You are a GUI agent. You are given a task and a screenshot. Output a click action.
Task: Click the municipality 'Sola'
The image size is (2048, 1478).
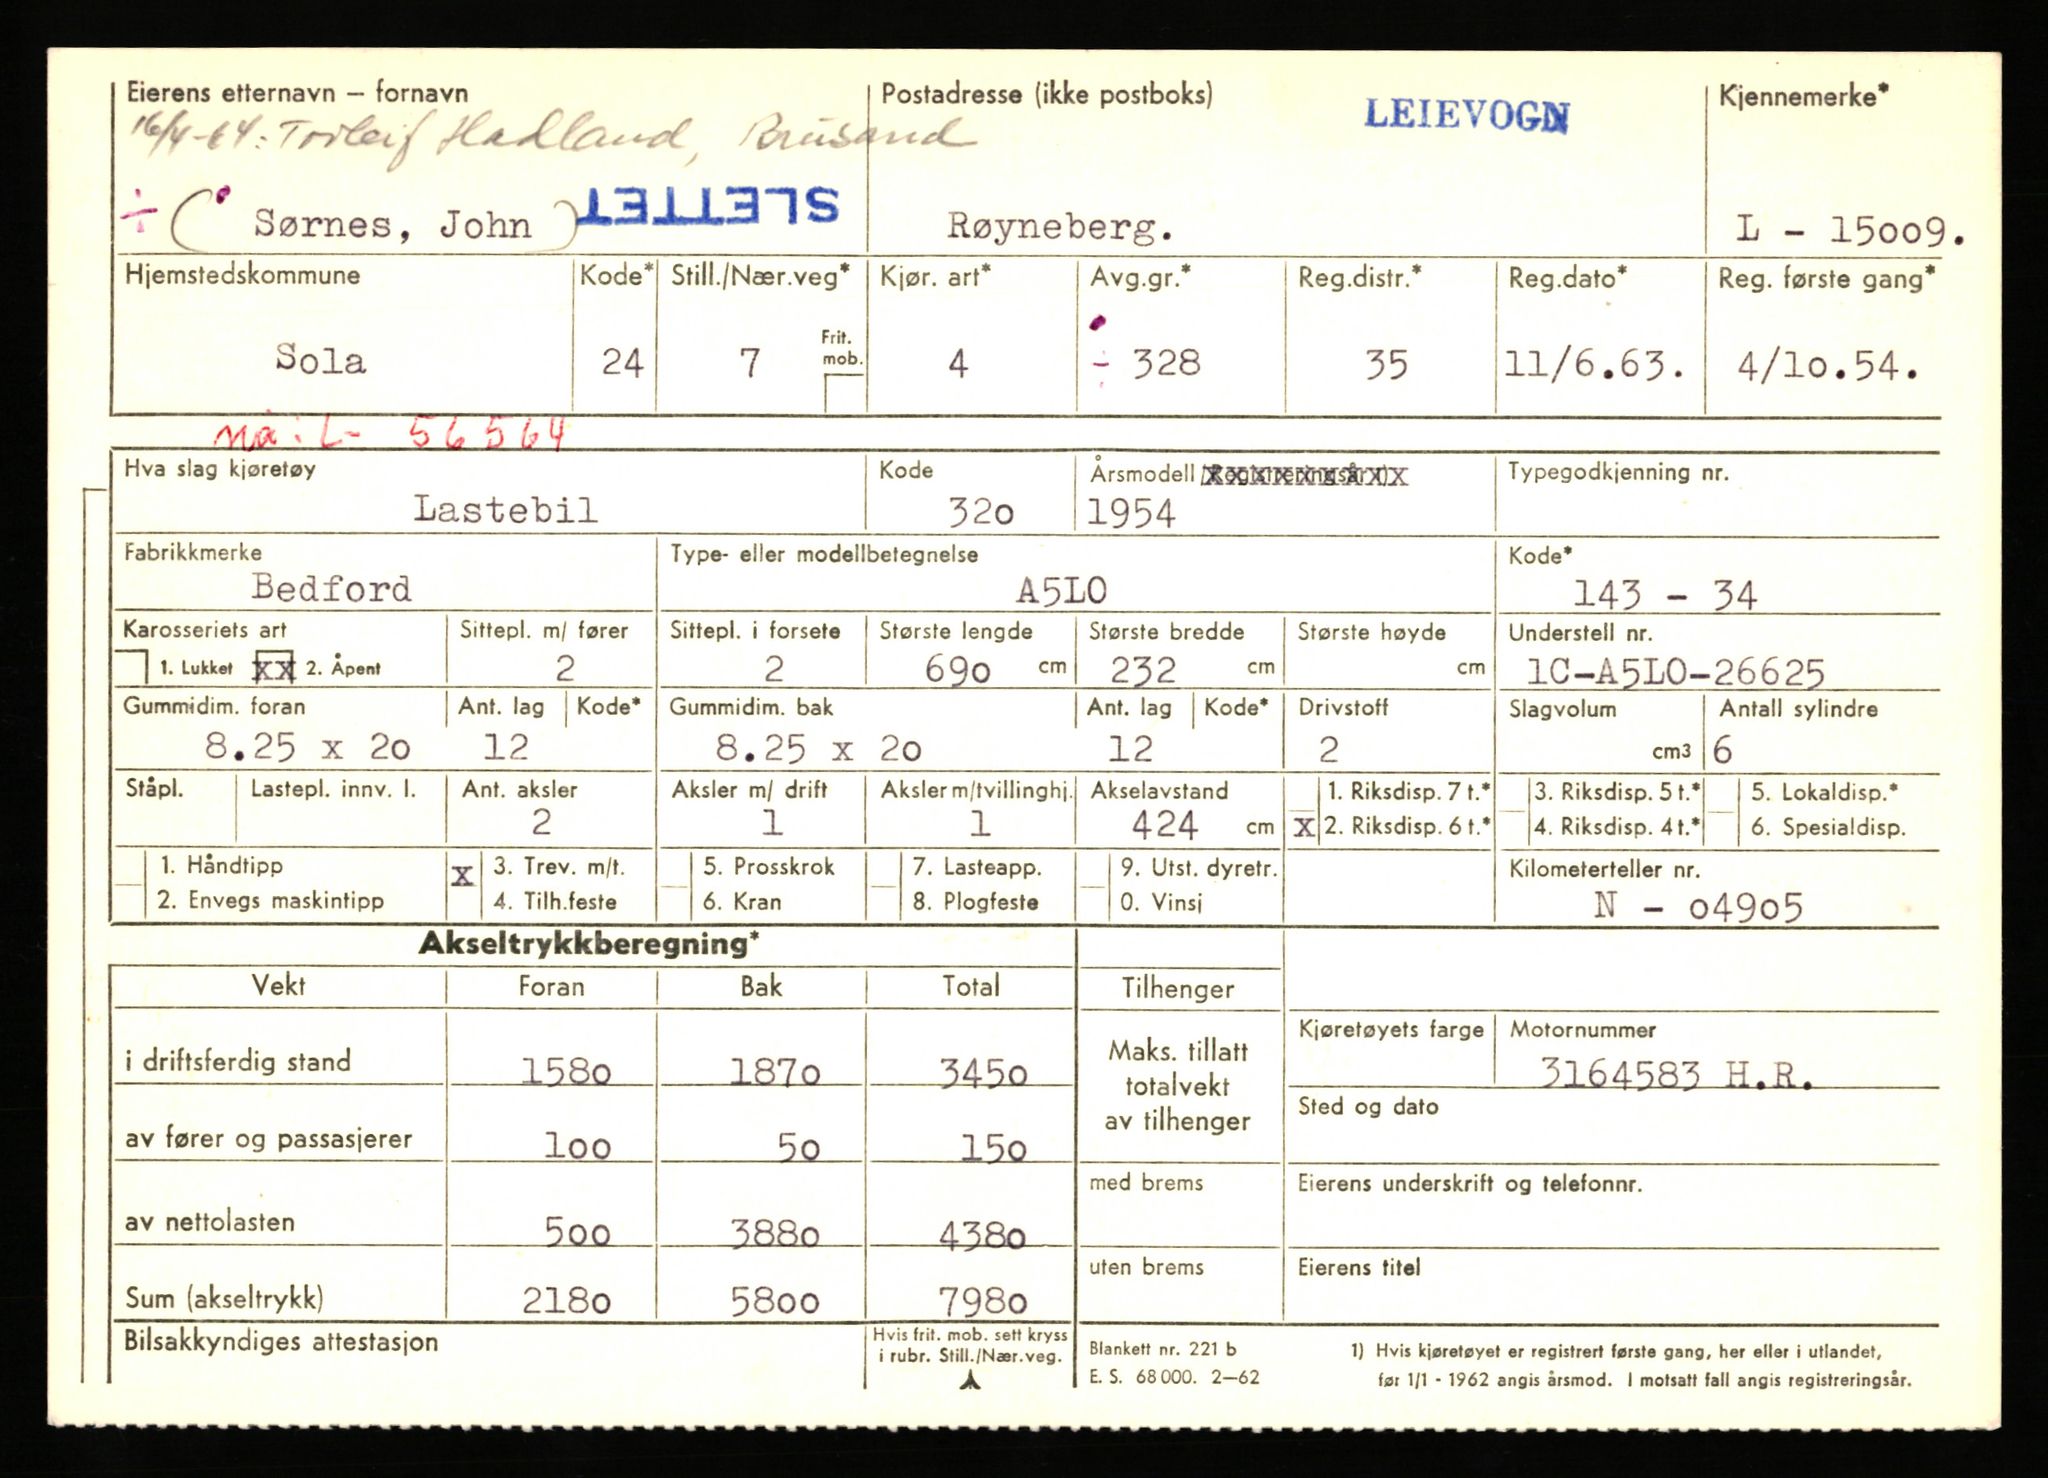pyautogui.click(x=321, y=359)
